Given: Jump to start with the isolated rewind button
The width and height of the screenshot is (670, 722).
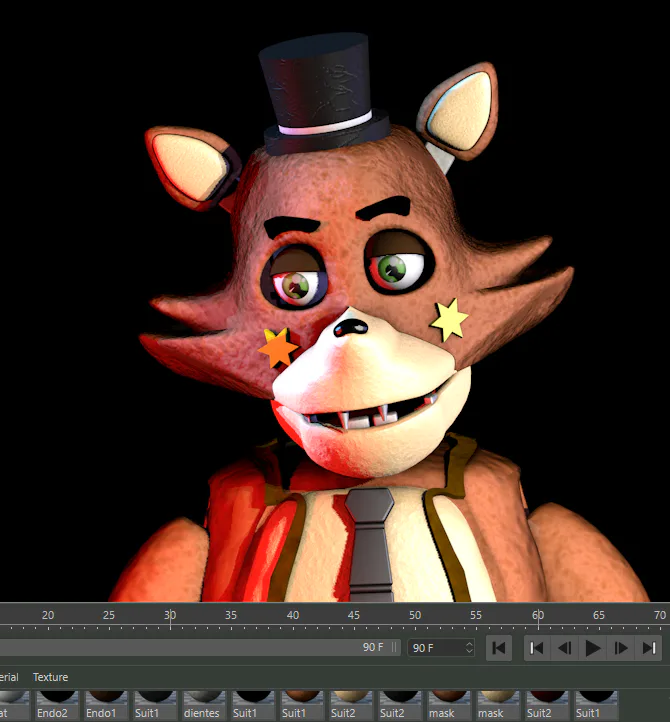Looking at the screenshot, I should pos(499,648).
